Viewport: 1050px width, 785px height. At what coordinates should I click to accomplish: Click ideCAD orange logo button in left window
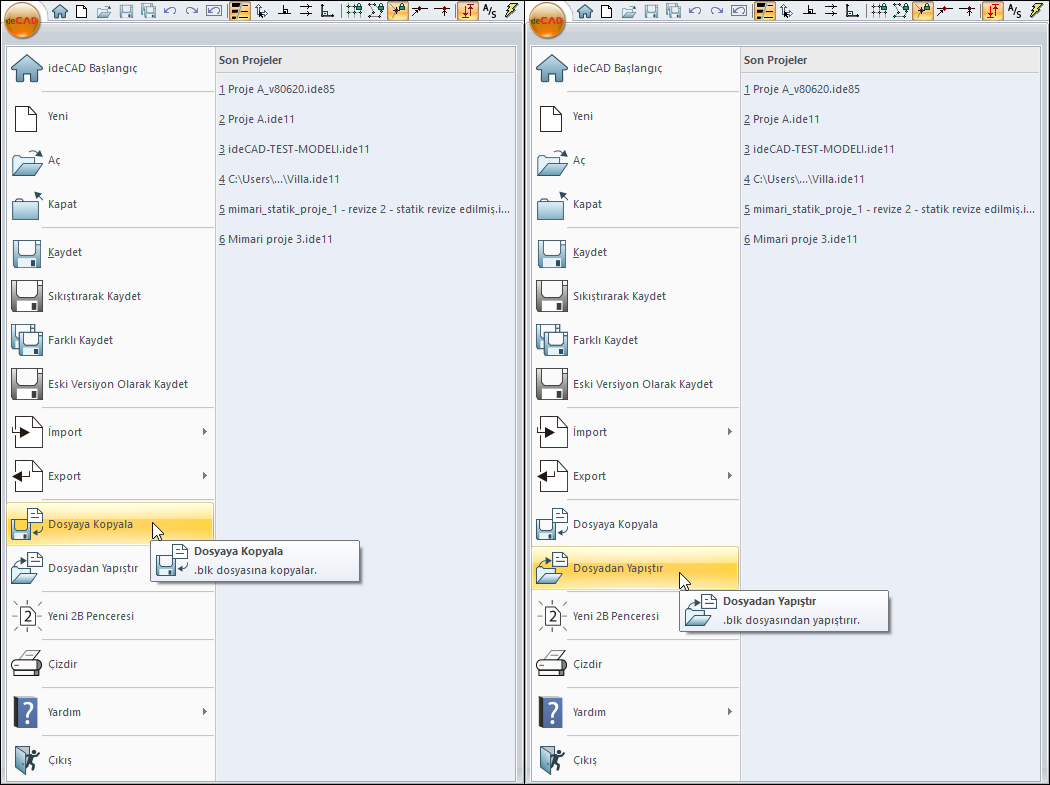(x=22, y=20)
